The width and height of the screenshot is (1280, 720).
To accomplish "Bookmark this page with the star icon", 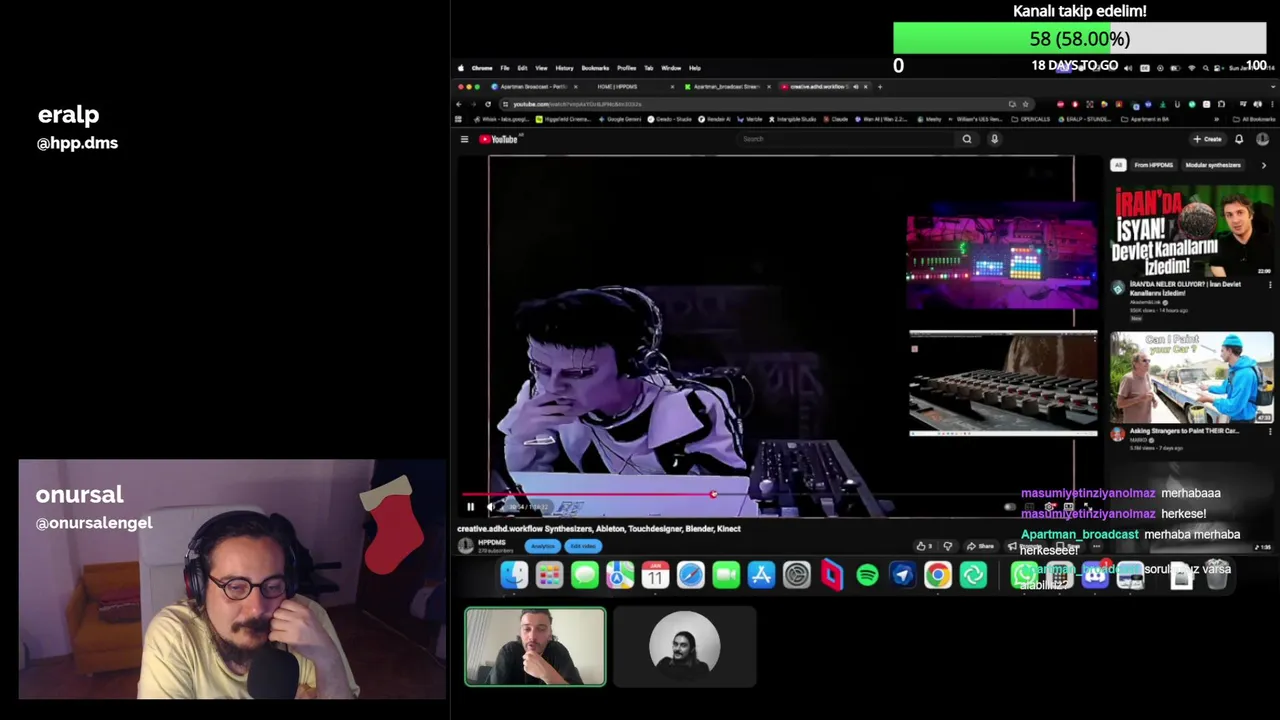I will click(1027, 104).
